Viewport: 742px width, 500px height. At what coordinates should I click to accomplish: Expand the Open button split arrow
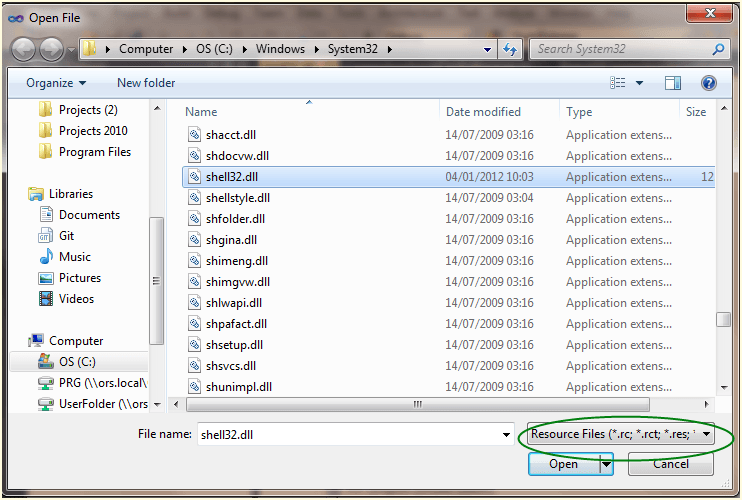[606, 464]
